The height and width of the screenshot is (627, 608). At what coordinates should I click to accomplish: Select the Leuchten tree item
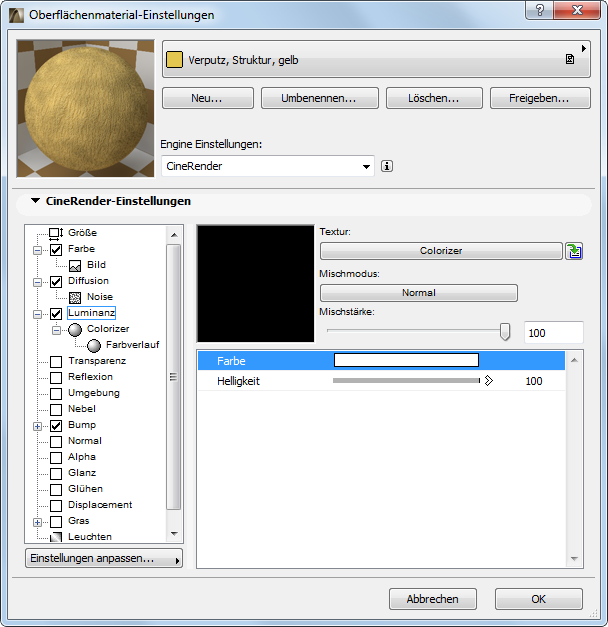tap(90, 537)
